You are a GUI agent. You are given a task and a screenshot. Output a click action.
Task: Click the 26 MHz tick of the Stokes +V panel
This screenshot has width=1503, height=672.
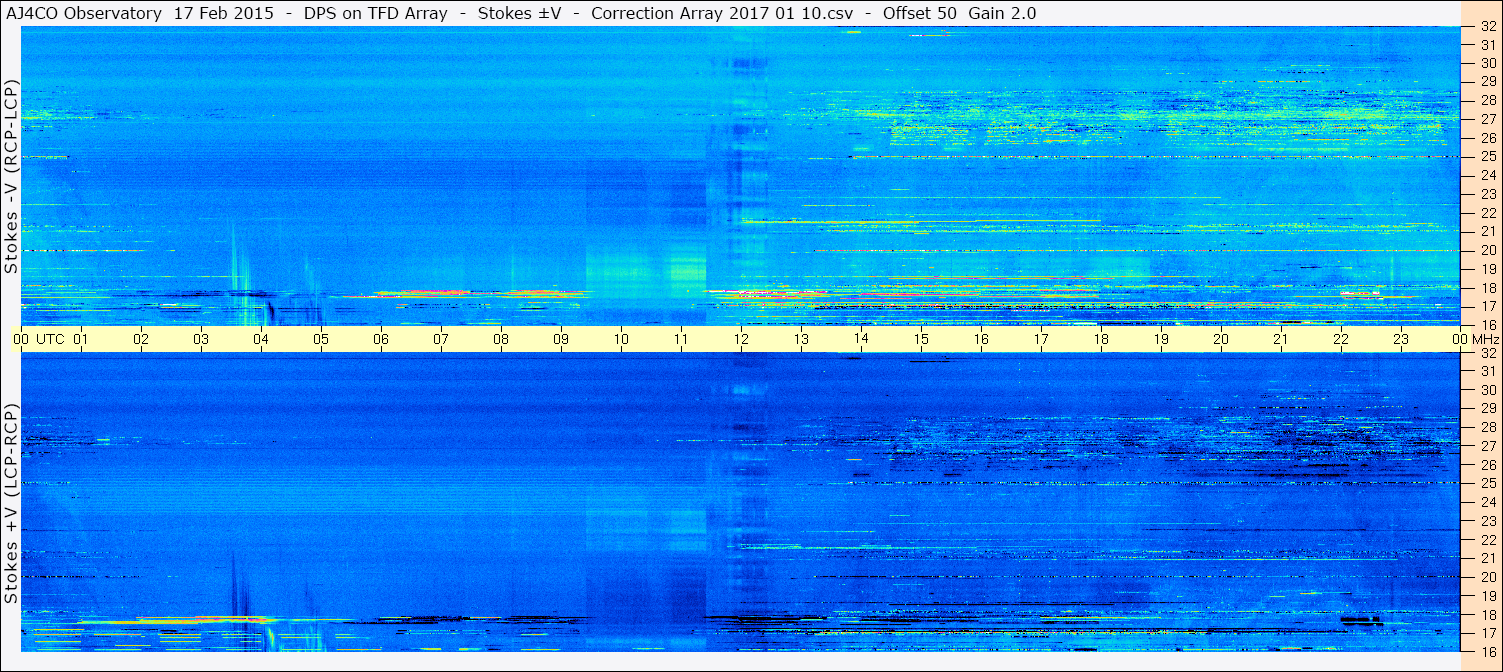(1487, 465)
